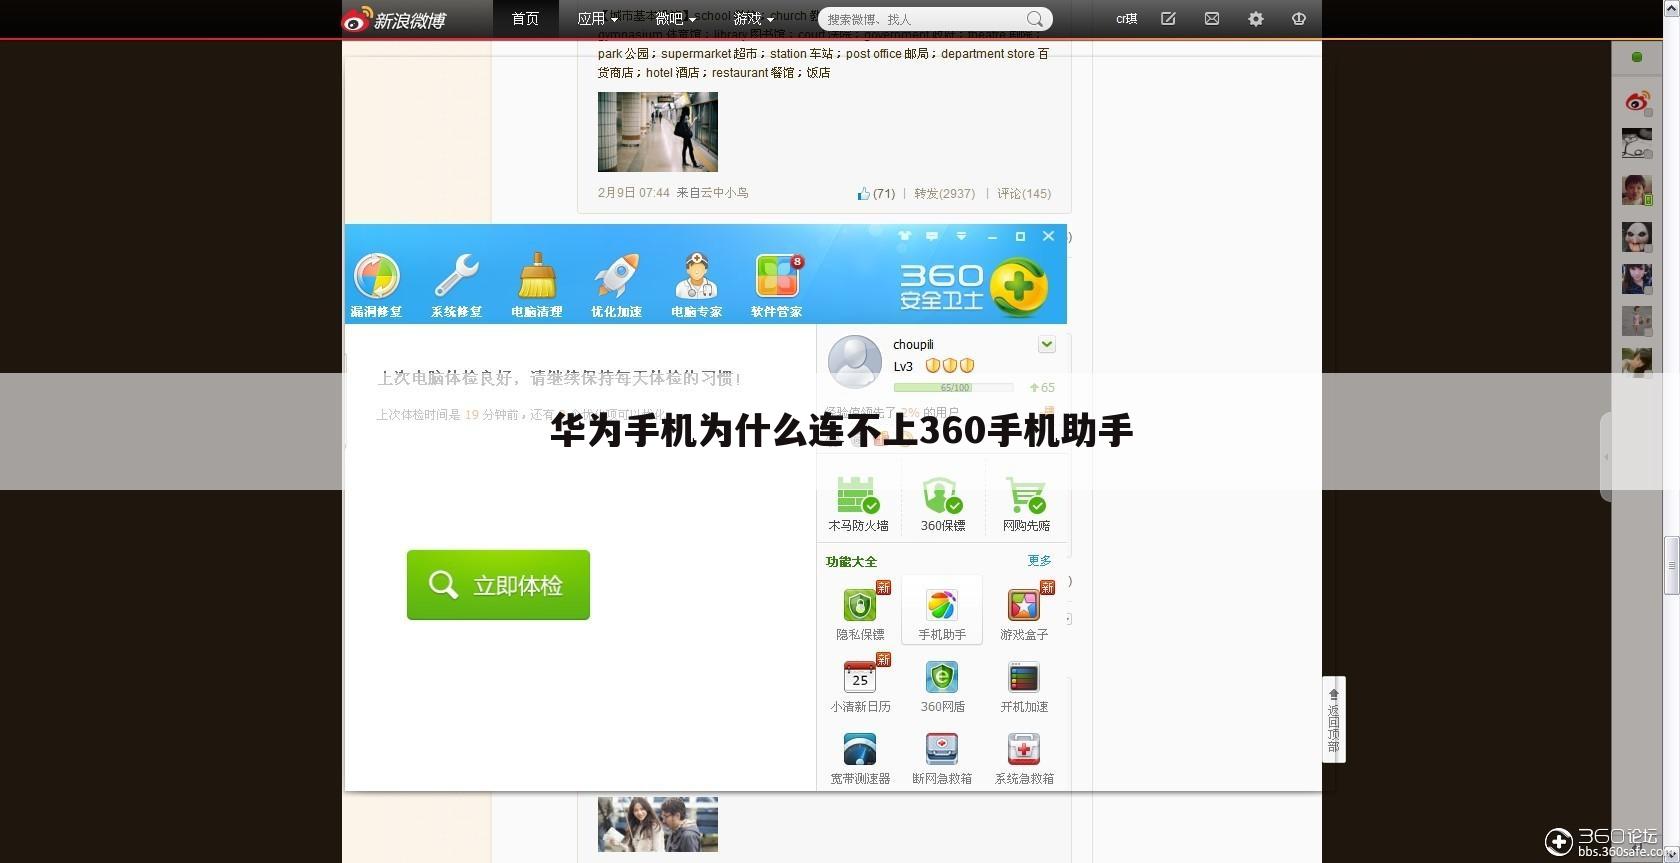Viewport: 1680px width, 863px height.
Task: Open cr琪 profile link in header
Action: (1127, 19)
